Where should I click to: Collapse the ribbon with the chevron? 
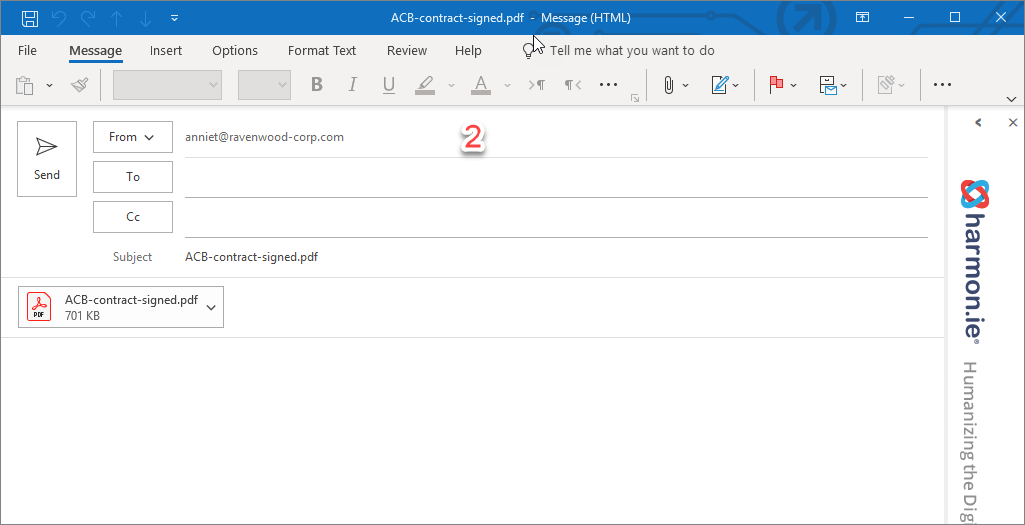coord(1012,99)
